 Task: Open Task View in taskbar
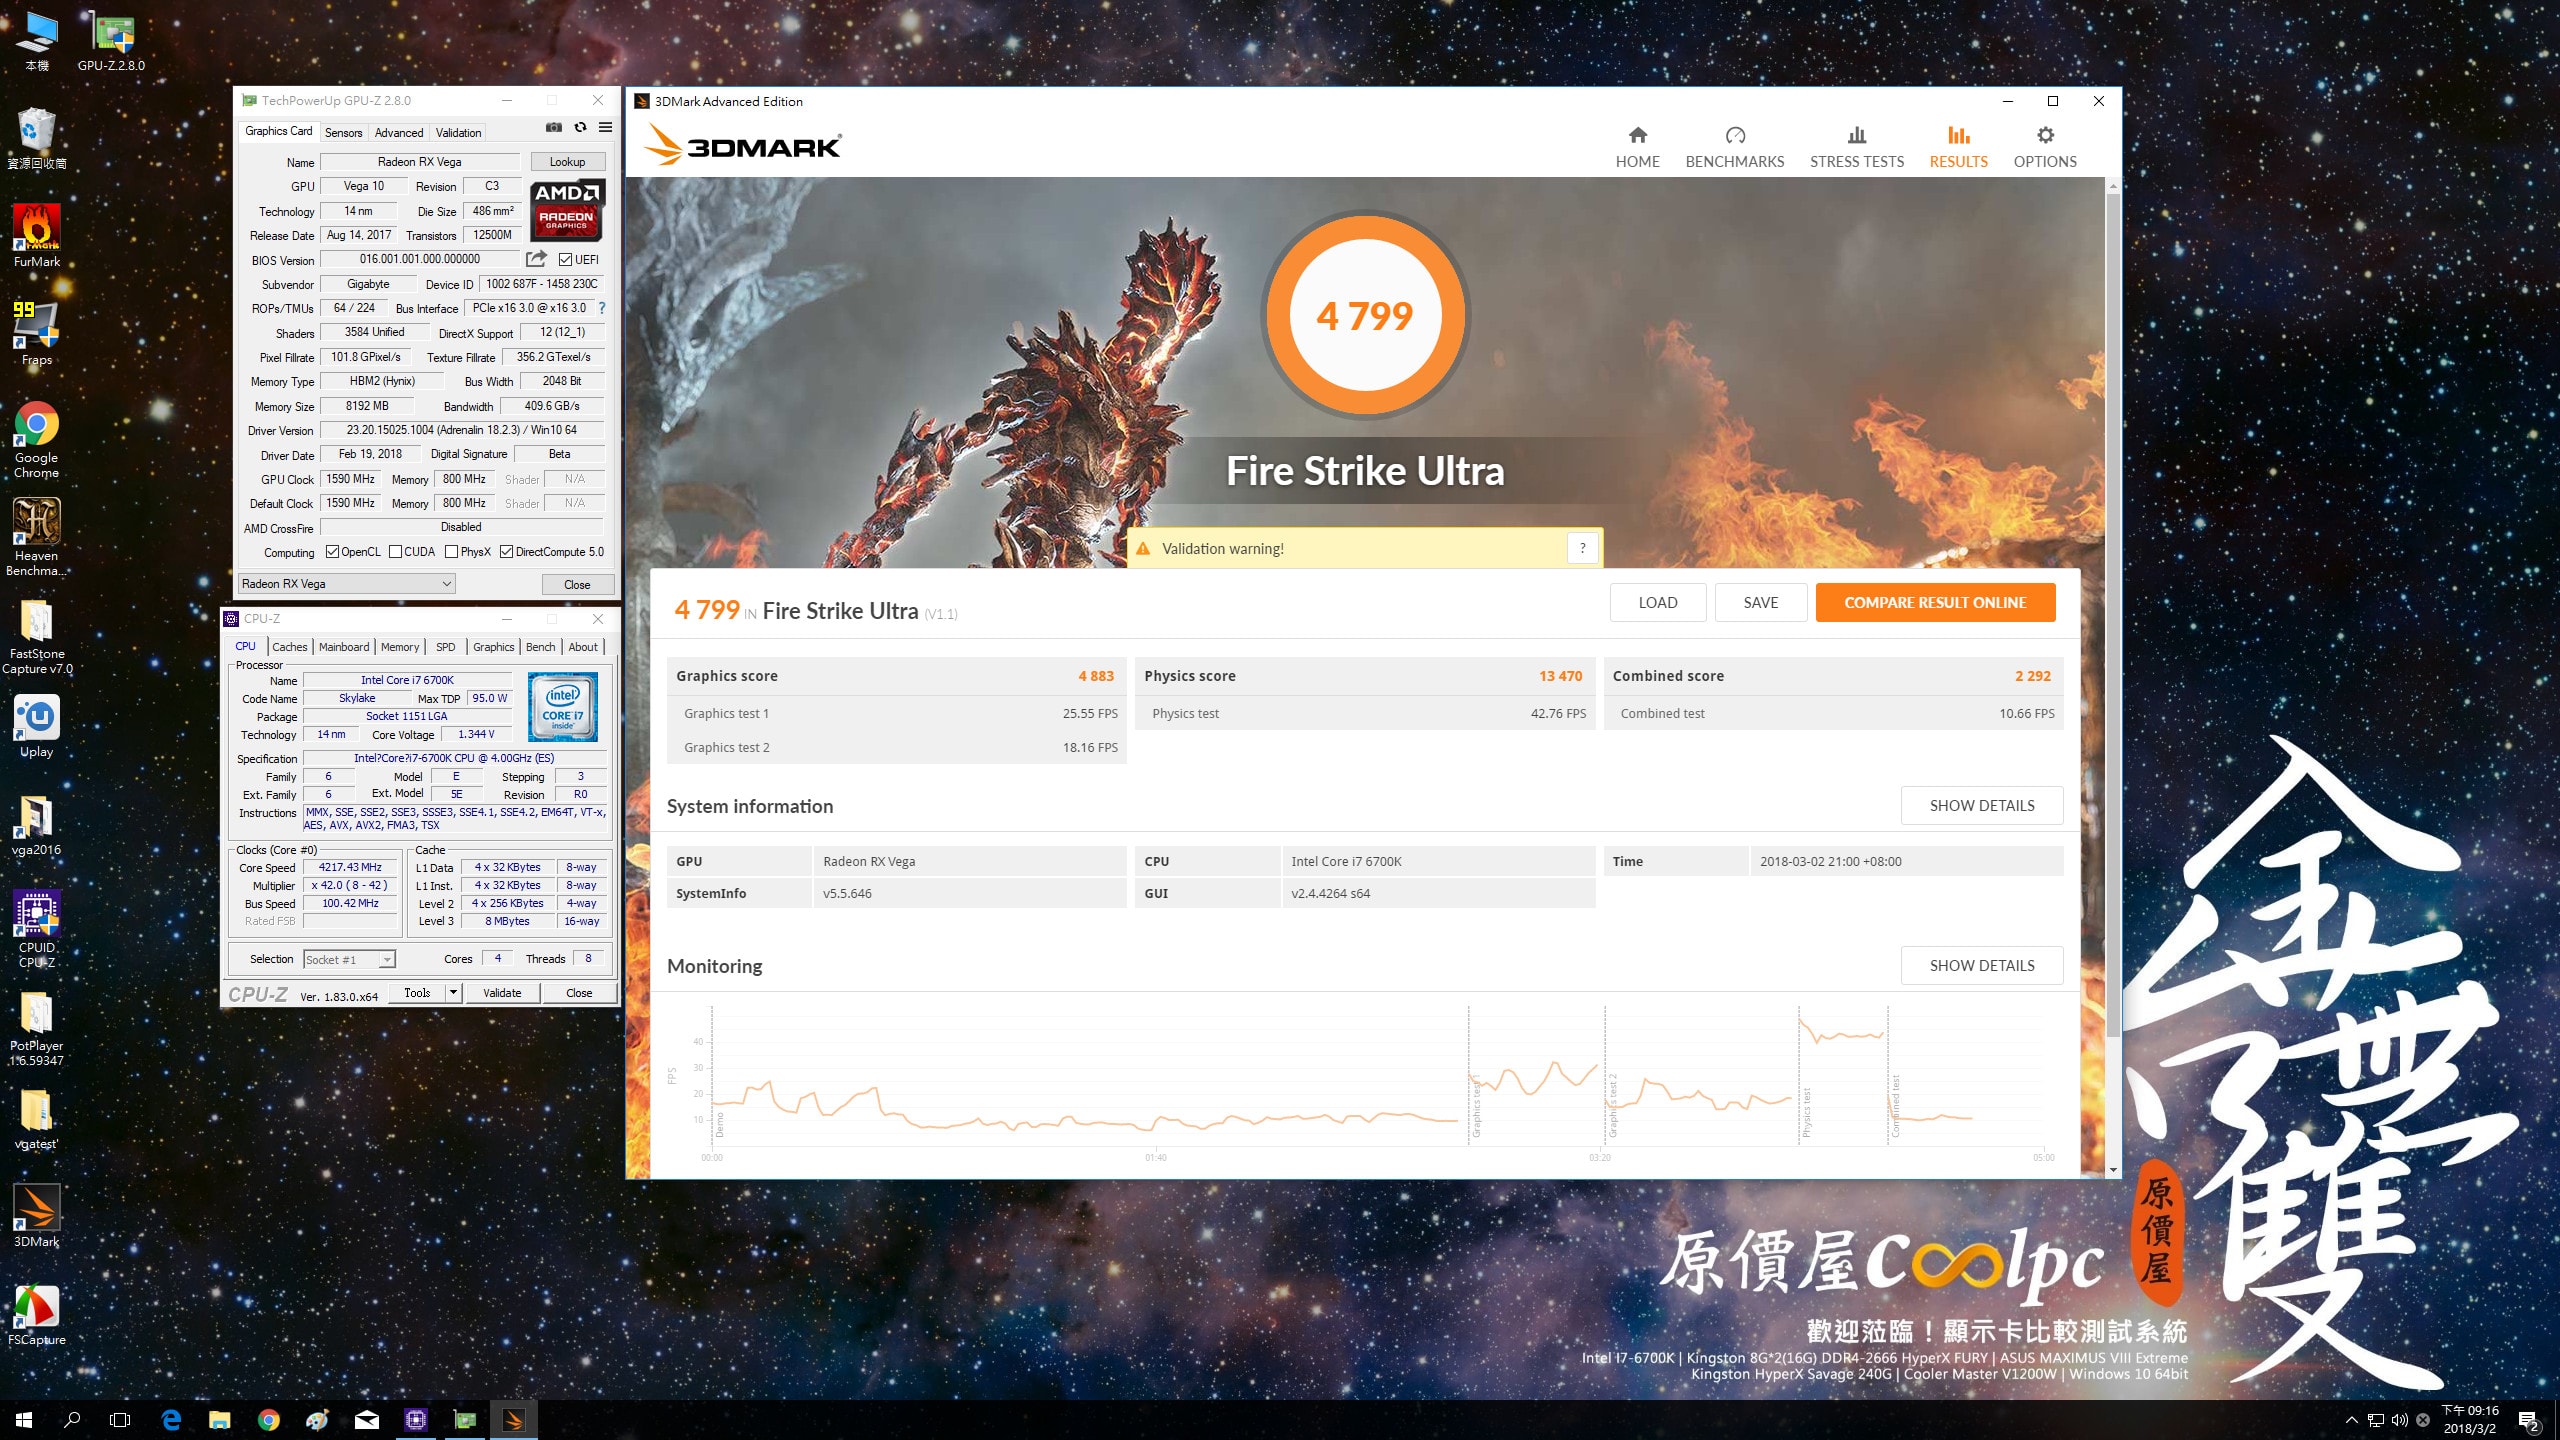coord(120,1419)
